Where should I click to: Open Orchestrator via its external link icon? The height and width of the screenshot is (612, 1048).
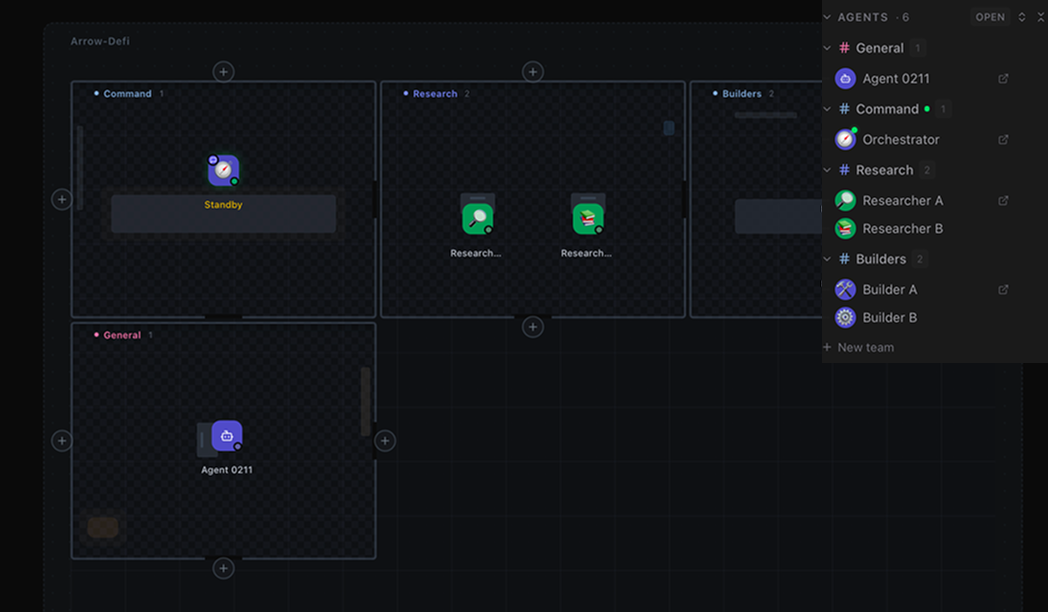1003,140
